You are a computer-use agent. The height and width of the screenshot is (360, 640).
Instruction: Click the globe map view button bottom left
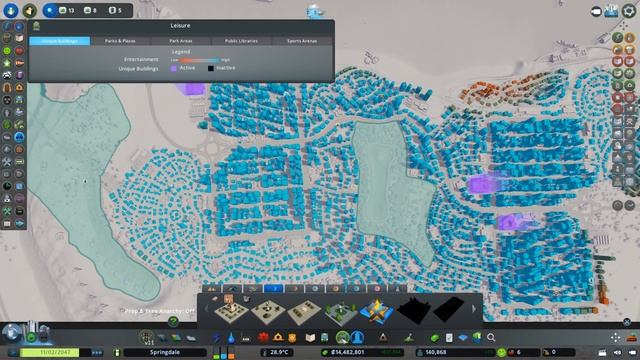point(11,333)
